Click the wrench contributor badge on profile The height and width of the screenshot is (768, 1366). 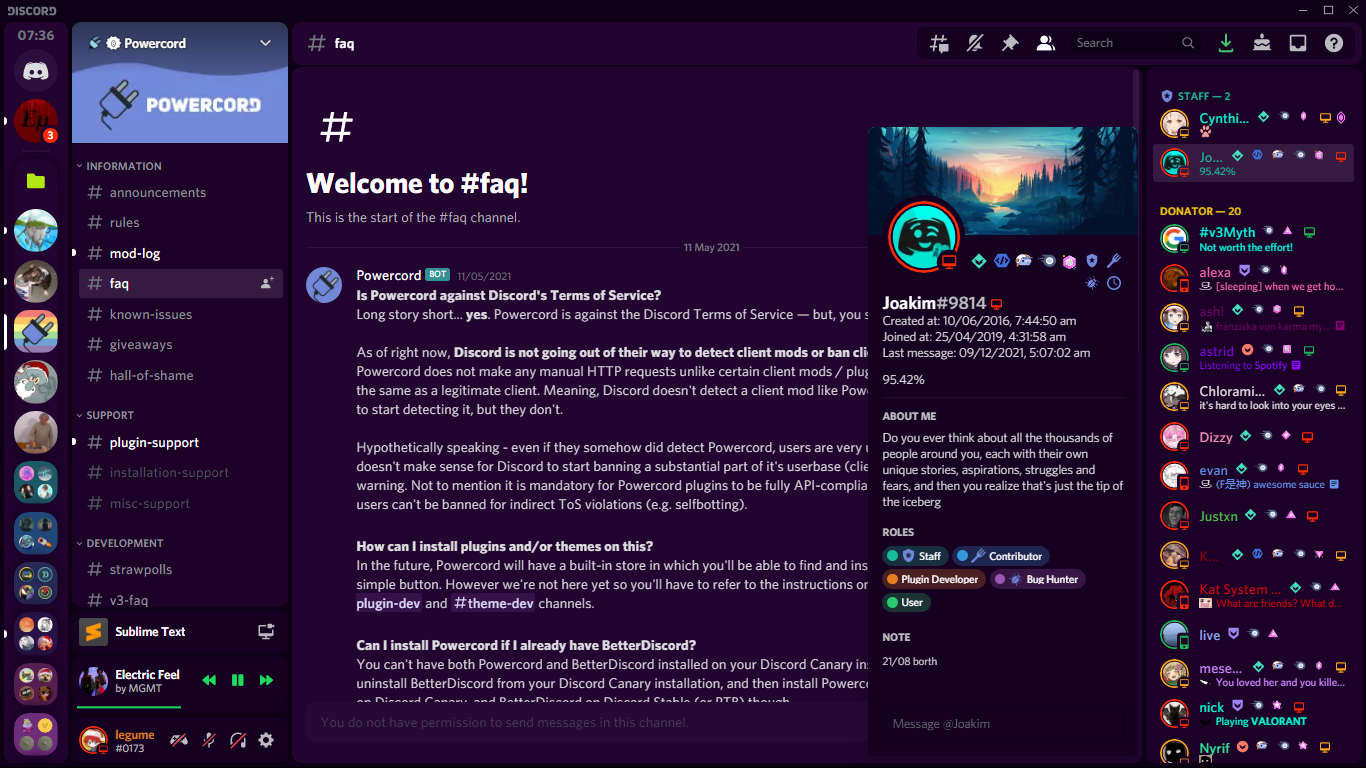click(x=1114, y=261)
